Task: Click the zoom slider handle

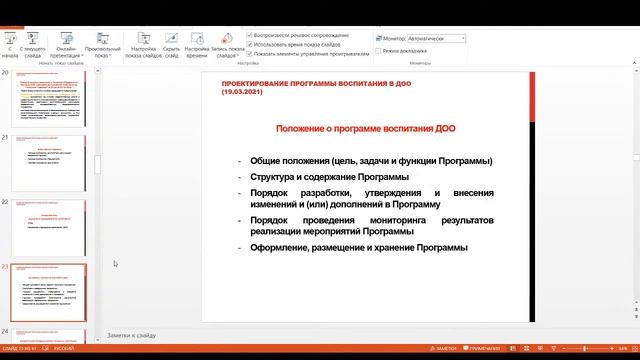Action: [x=585, y=349]
